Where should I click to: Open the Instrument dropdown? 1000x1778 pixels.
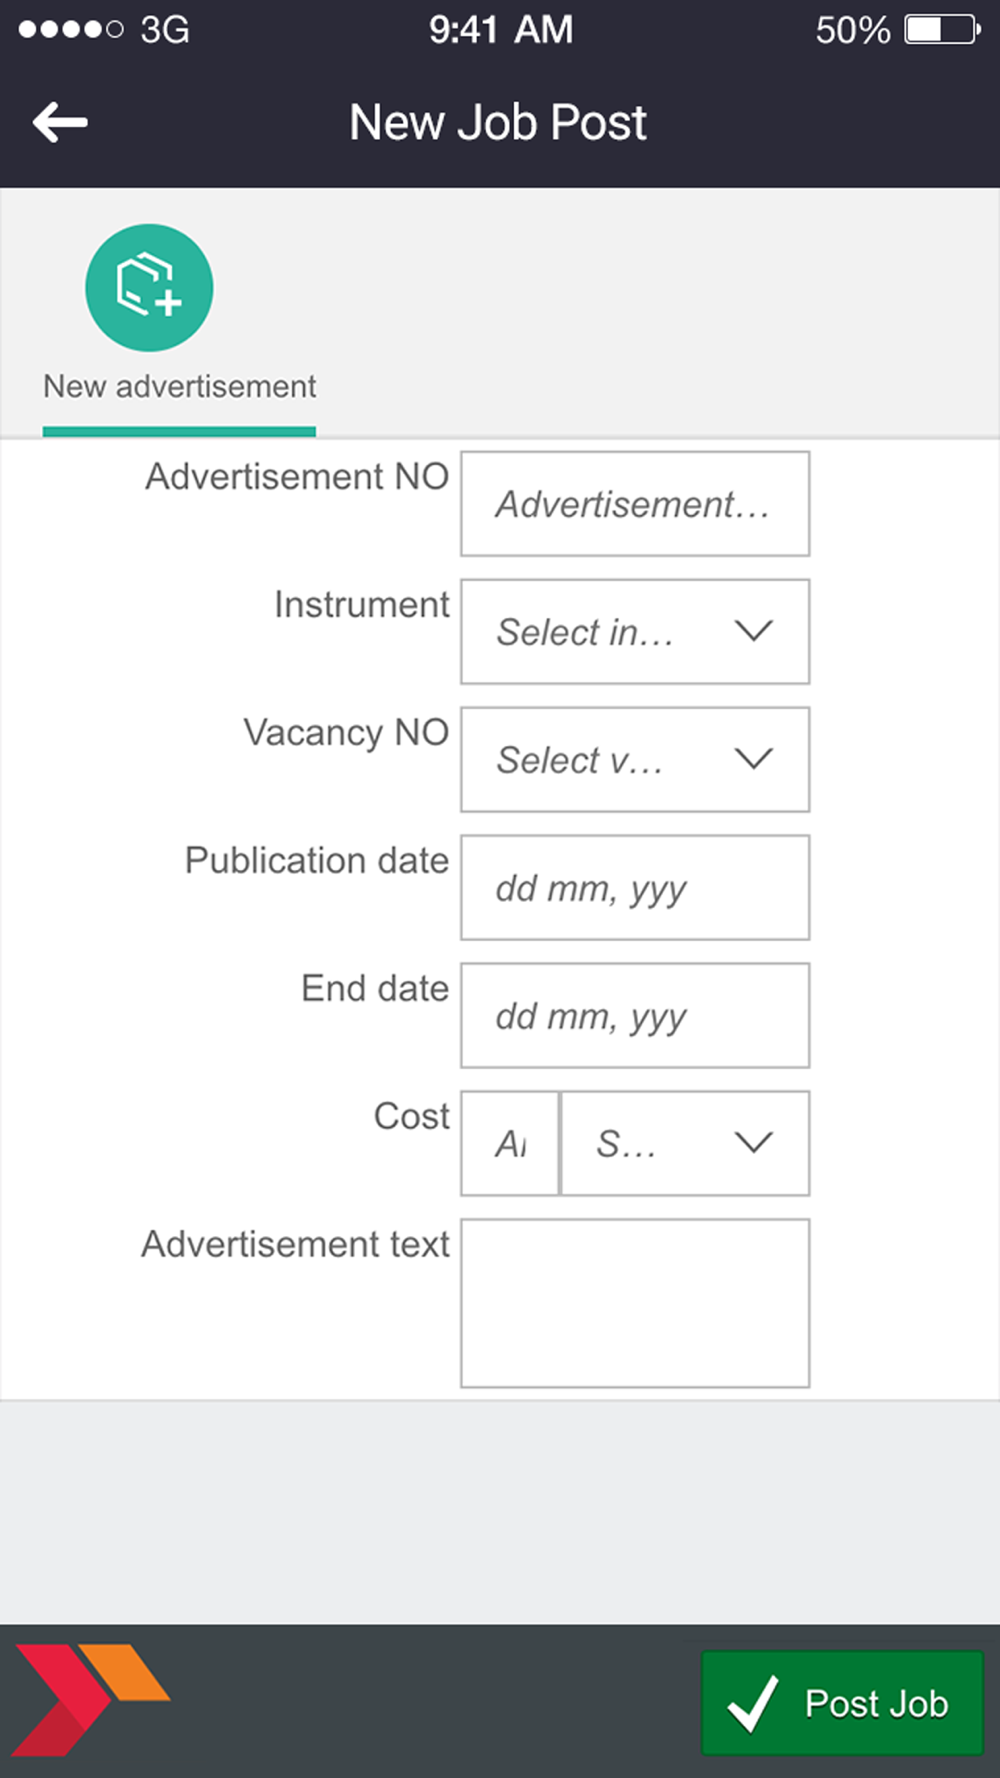(635, 632)
